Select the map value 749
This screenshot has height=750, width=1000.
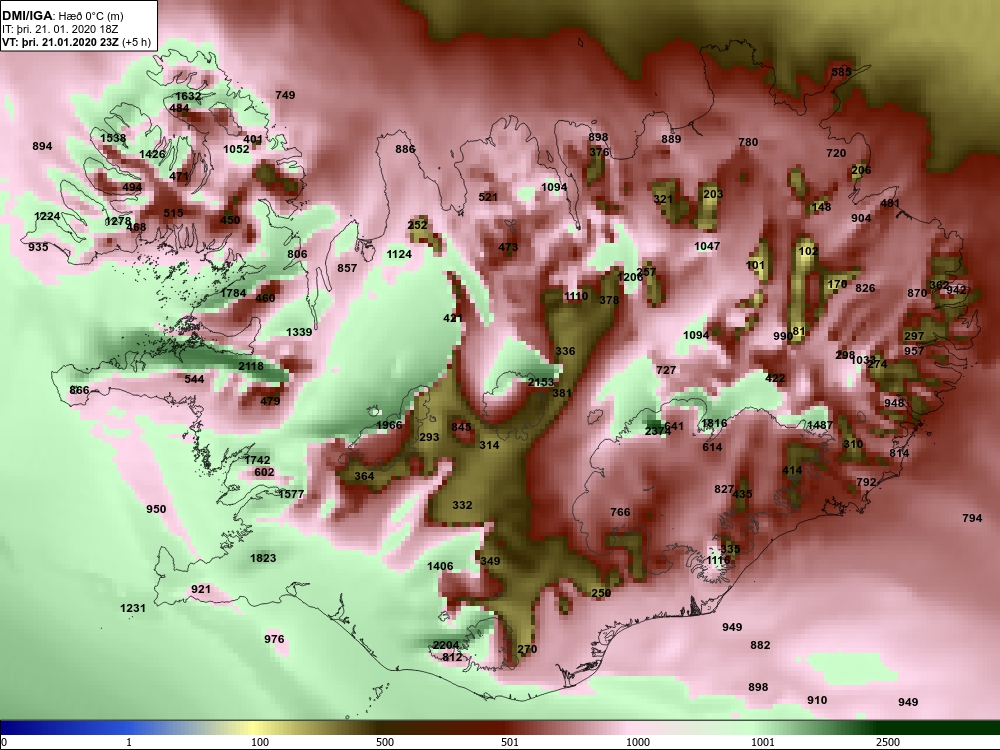(285, 95)
